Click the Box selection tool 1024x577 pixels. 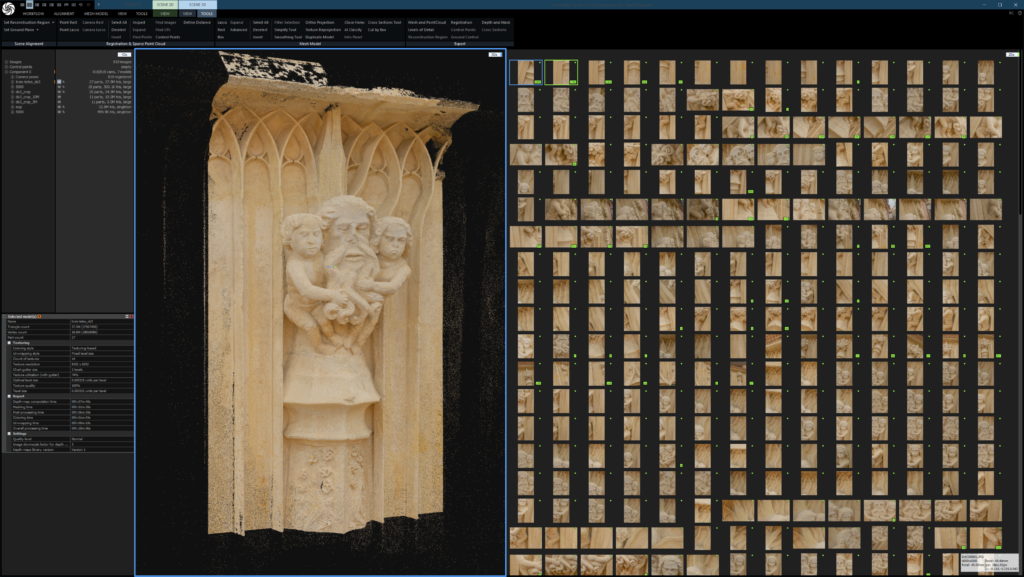[221, 37]
